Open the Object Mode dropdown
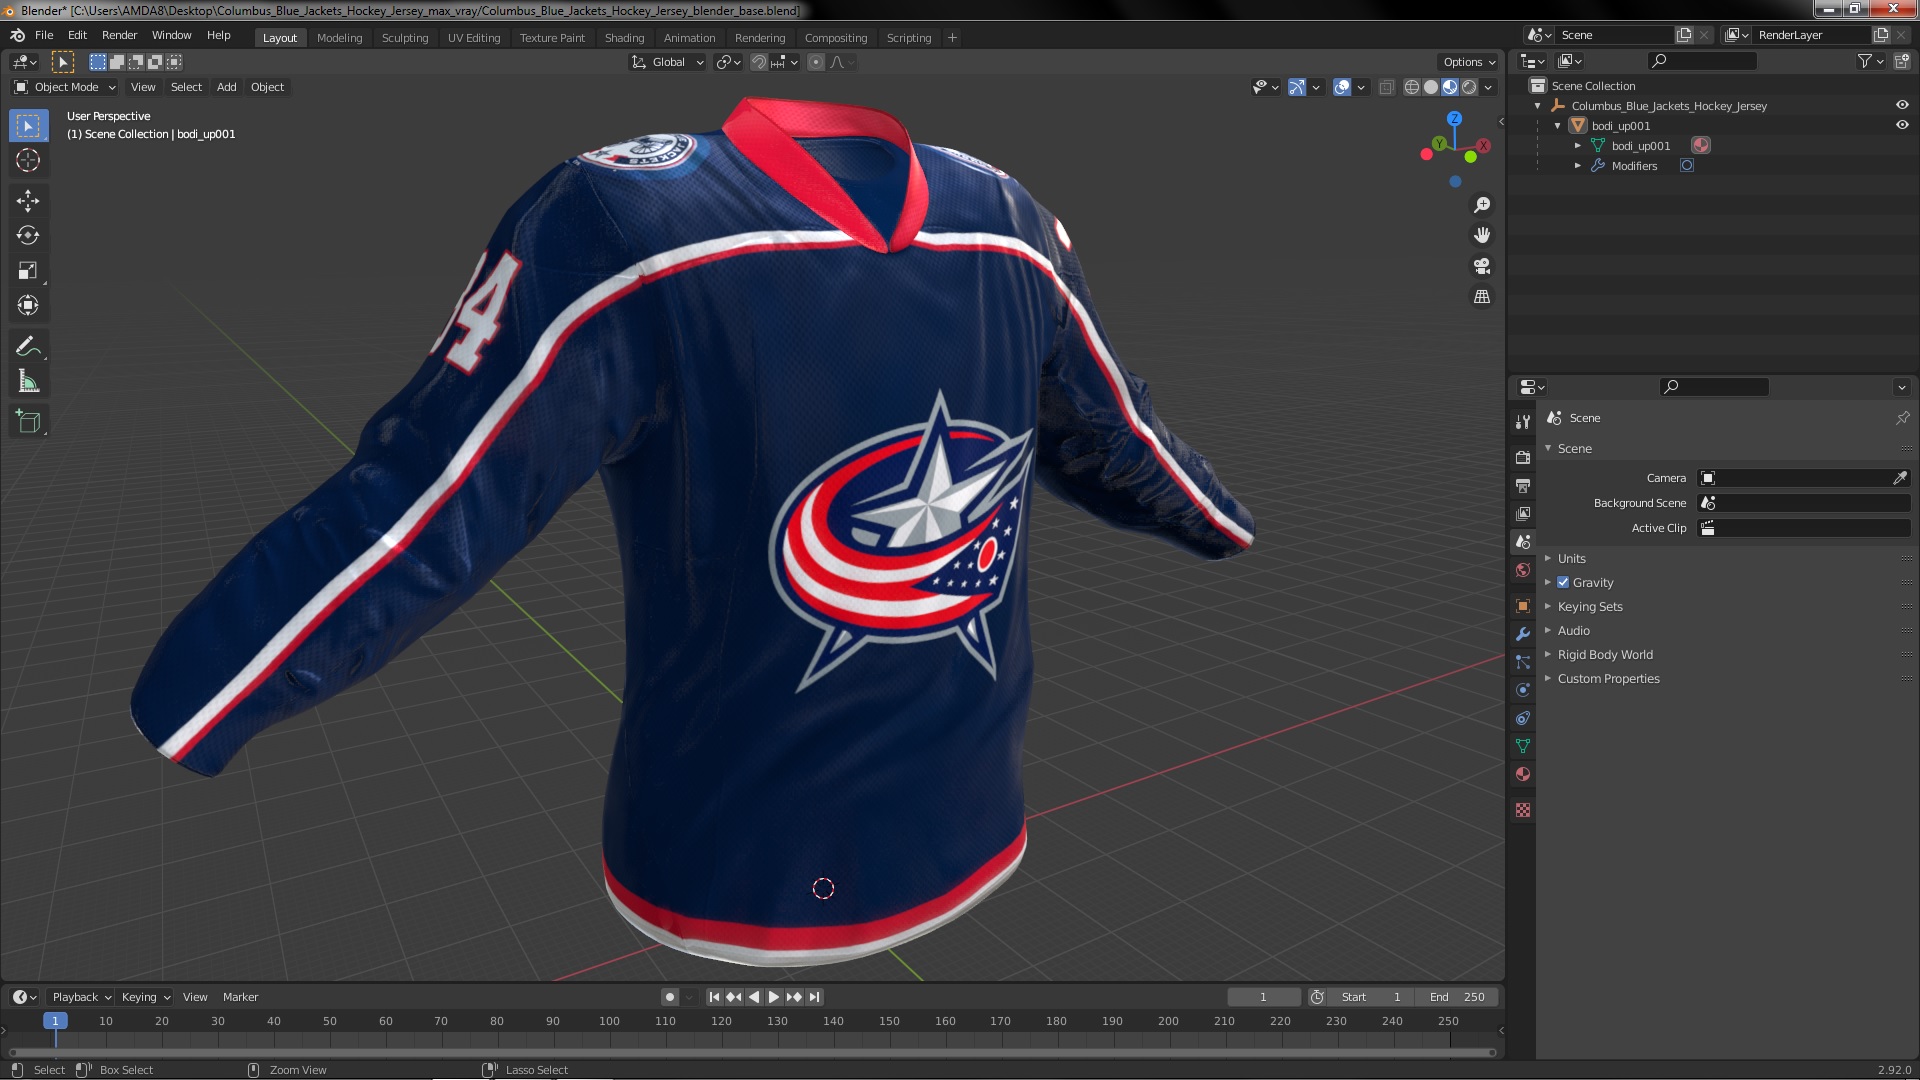Screen dimensions: 1920x1080 65,87
